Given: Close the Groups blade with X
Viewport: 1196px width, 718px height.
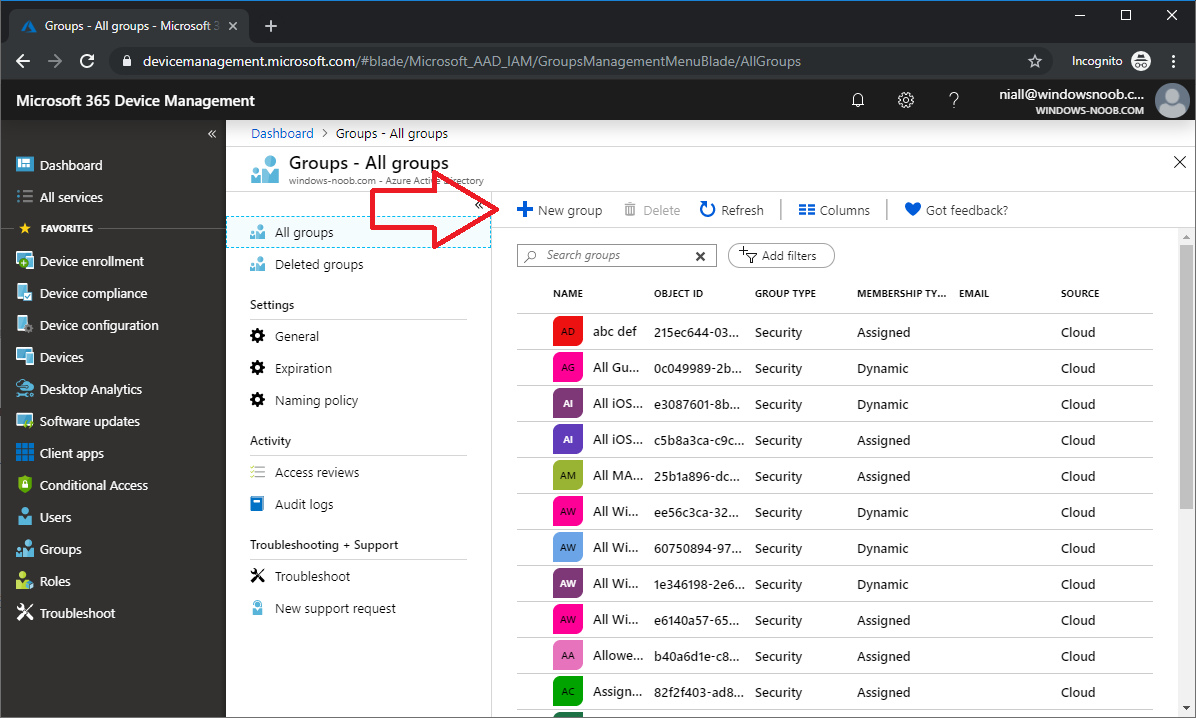Looking at the screenshot, I should (x=1179, y=162).
